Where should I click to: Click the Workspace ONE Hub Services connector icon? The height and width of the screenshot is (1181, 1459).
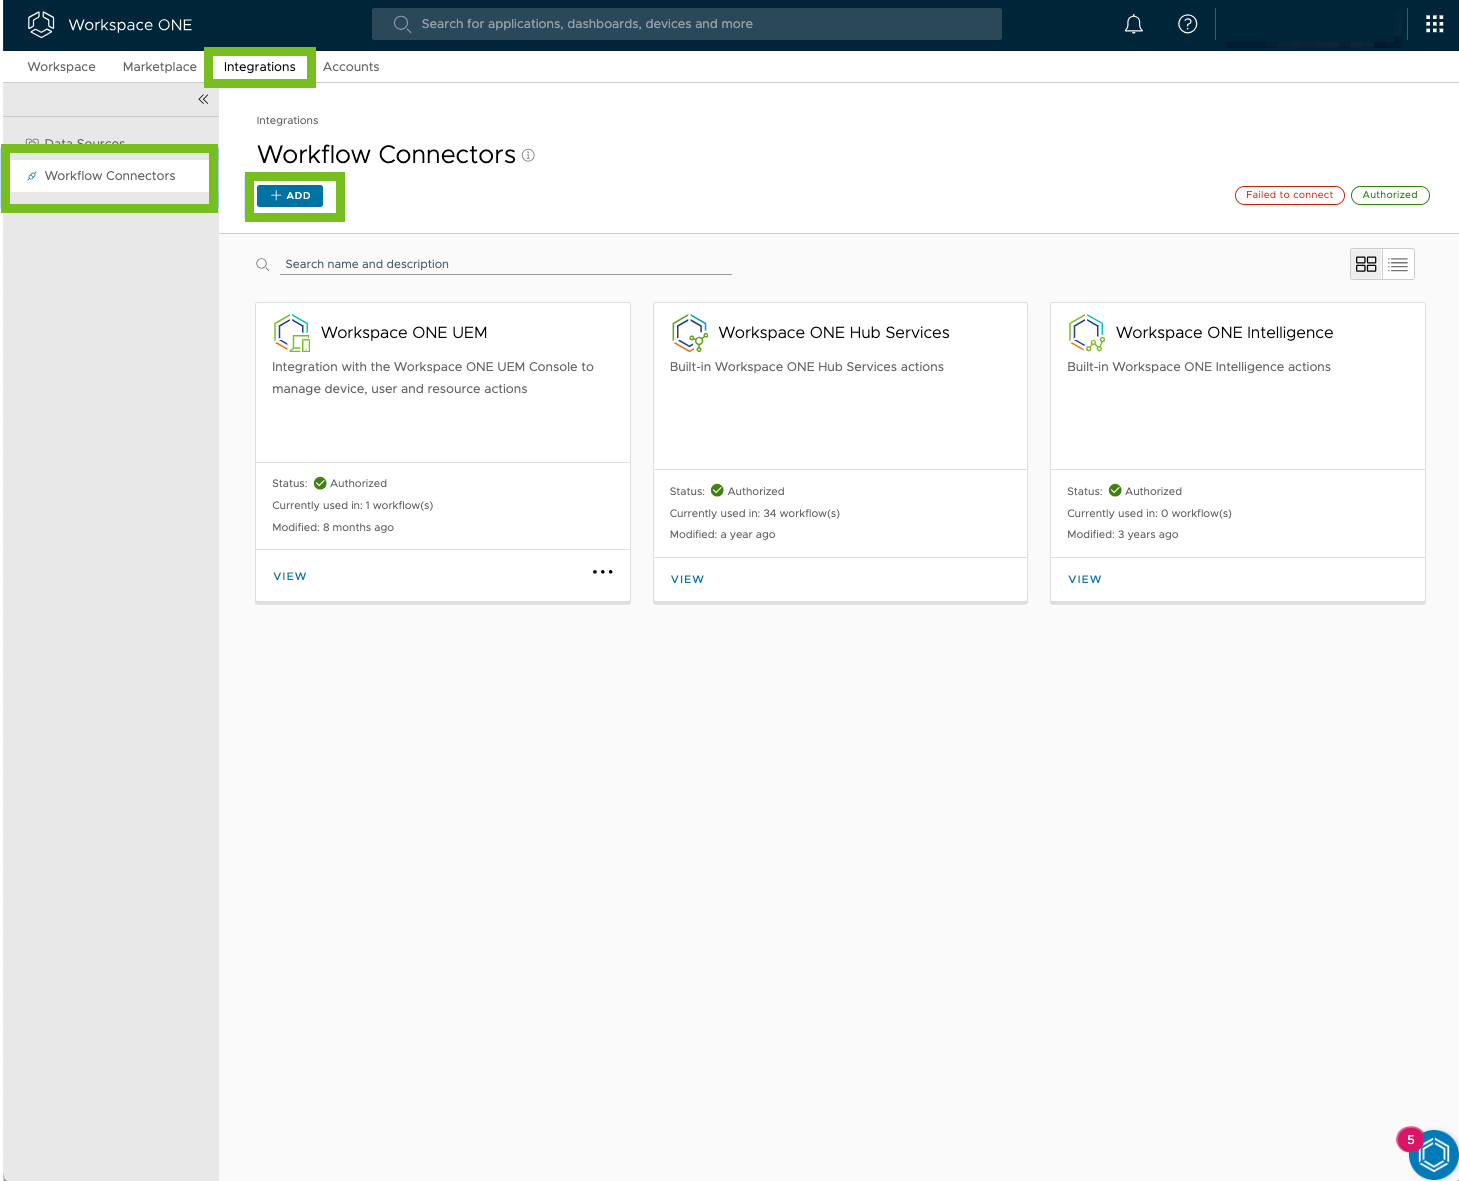[x=689, y=333]
